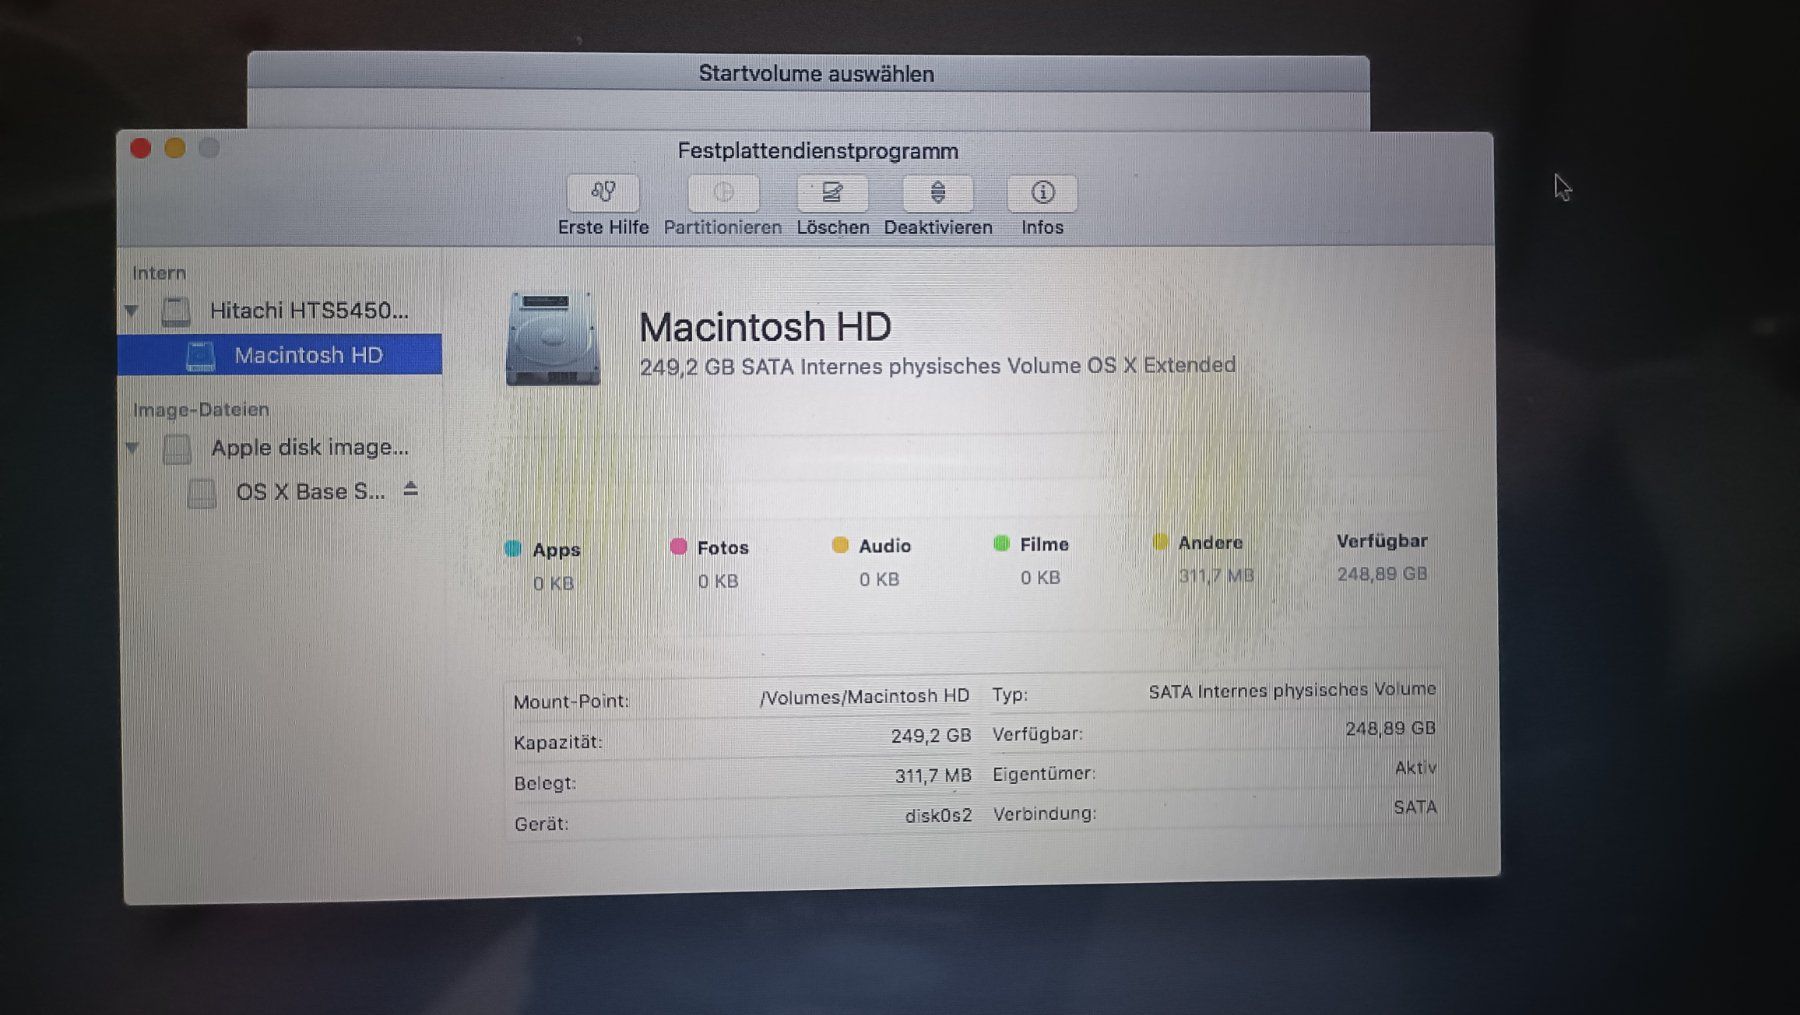Click the OS X Base System volume icon
The image size is (1800, 1015).
point(202,493)
